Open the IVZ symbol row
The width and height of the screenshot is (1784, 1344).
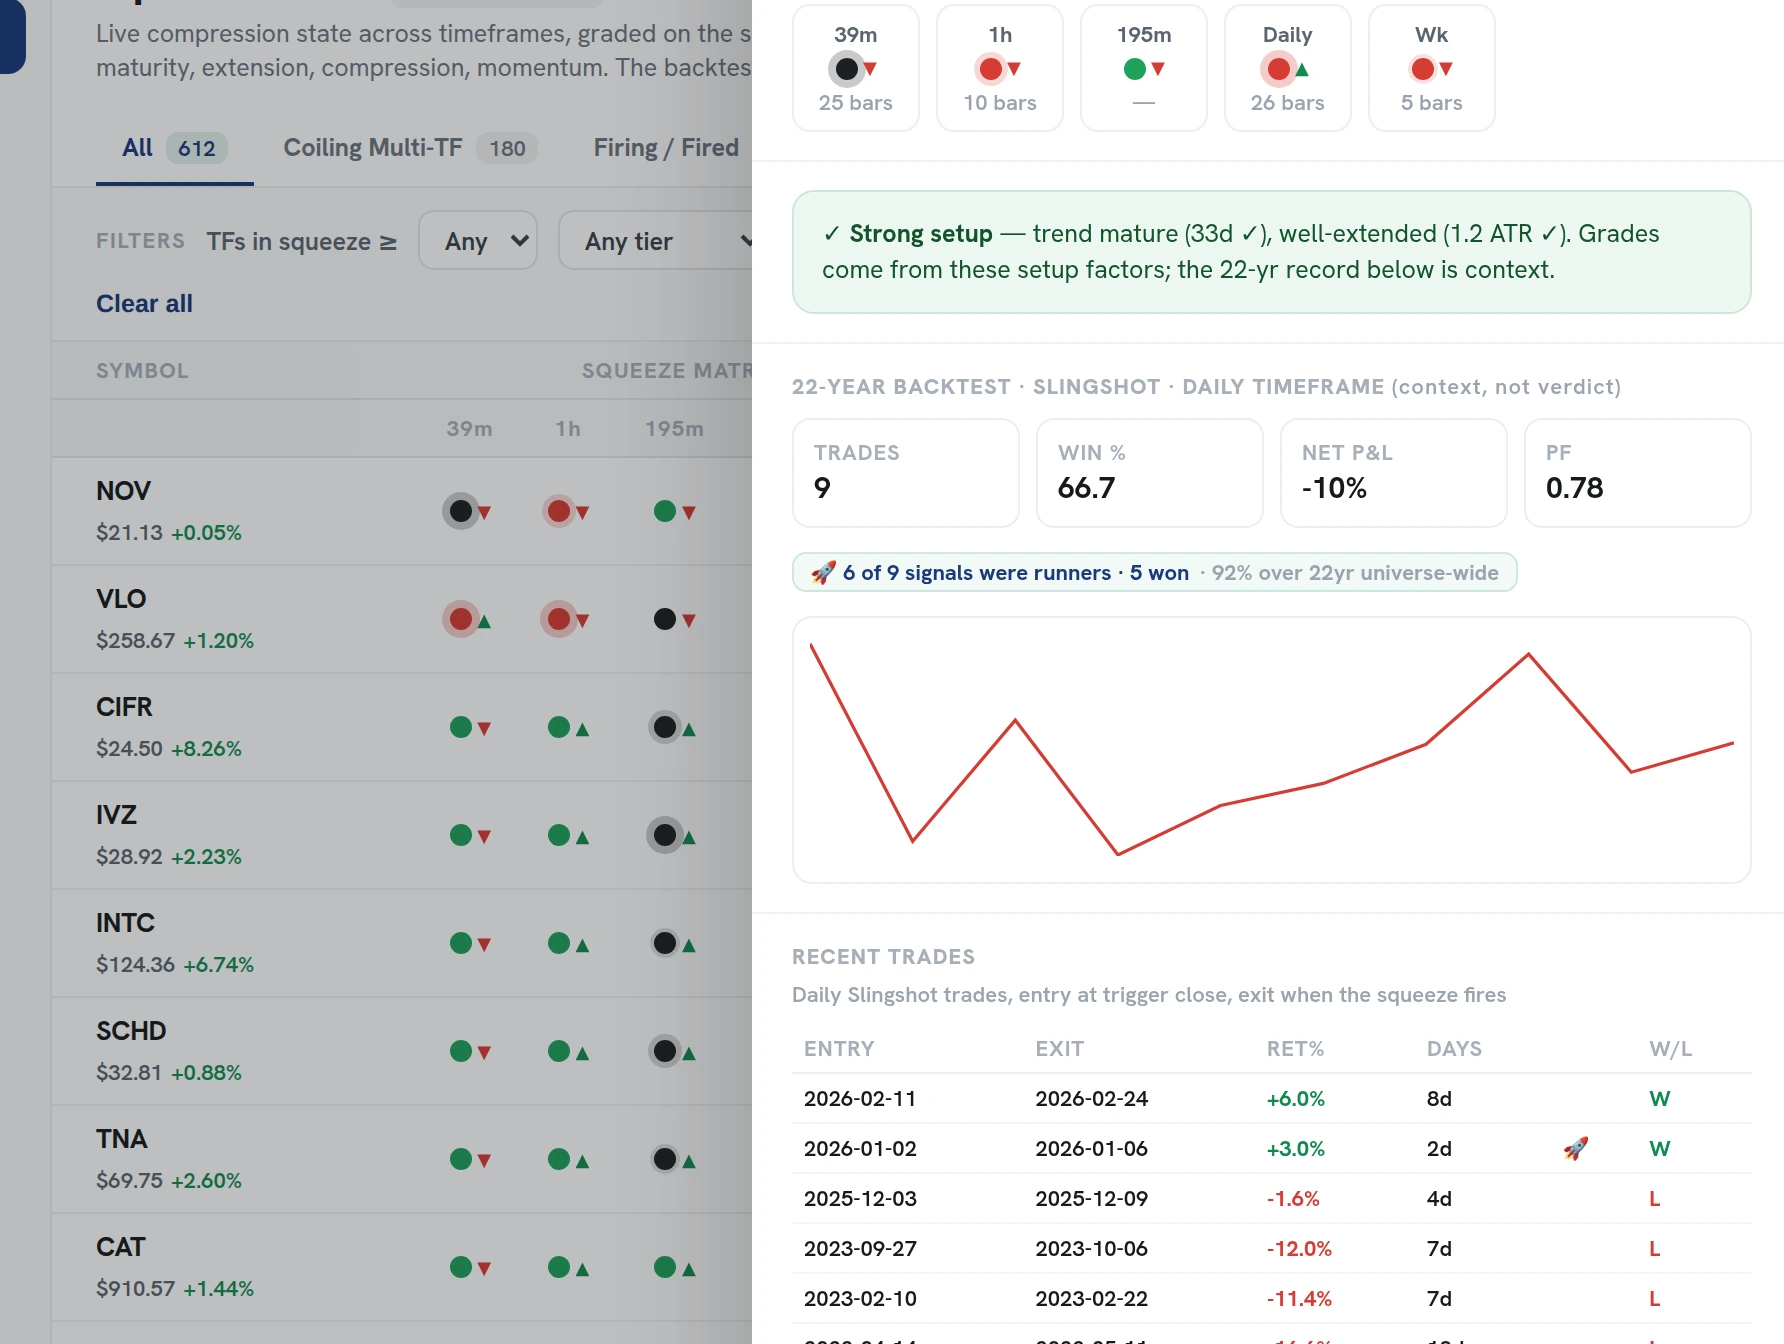pyautogui.click(x=402, y=835)
